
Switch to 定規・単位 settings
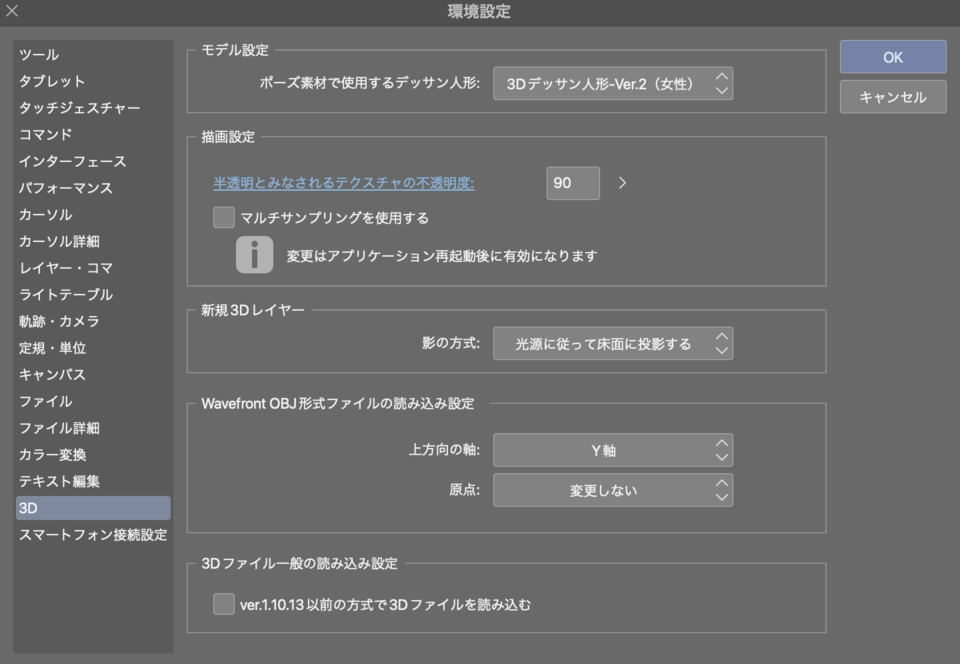[x=93, y=348]
